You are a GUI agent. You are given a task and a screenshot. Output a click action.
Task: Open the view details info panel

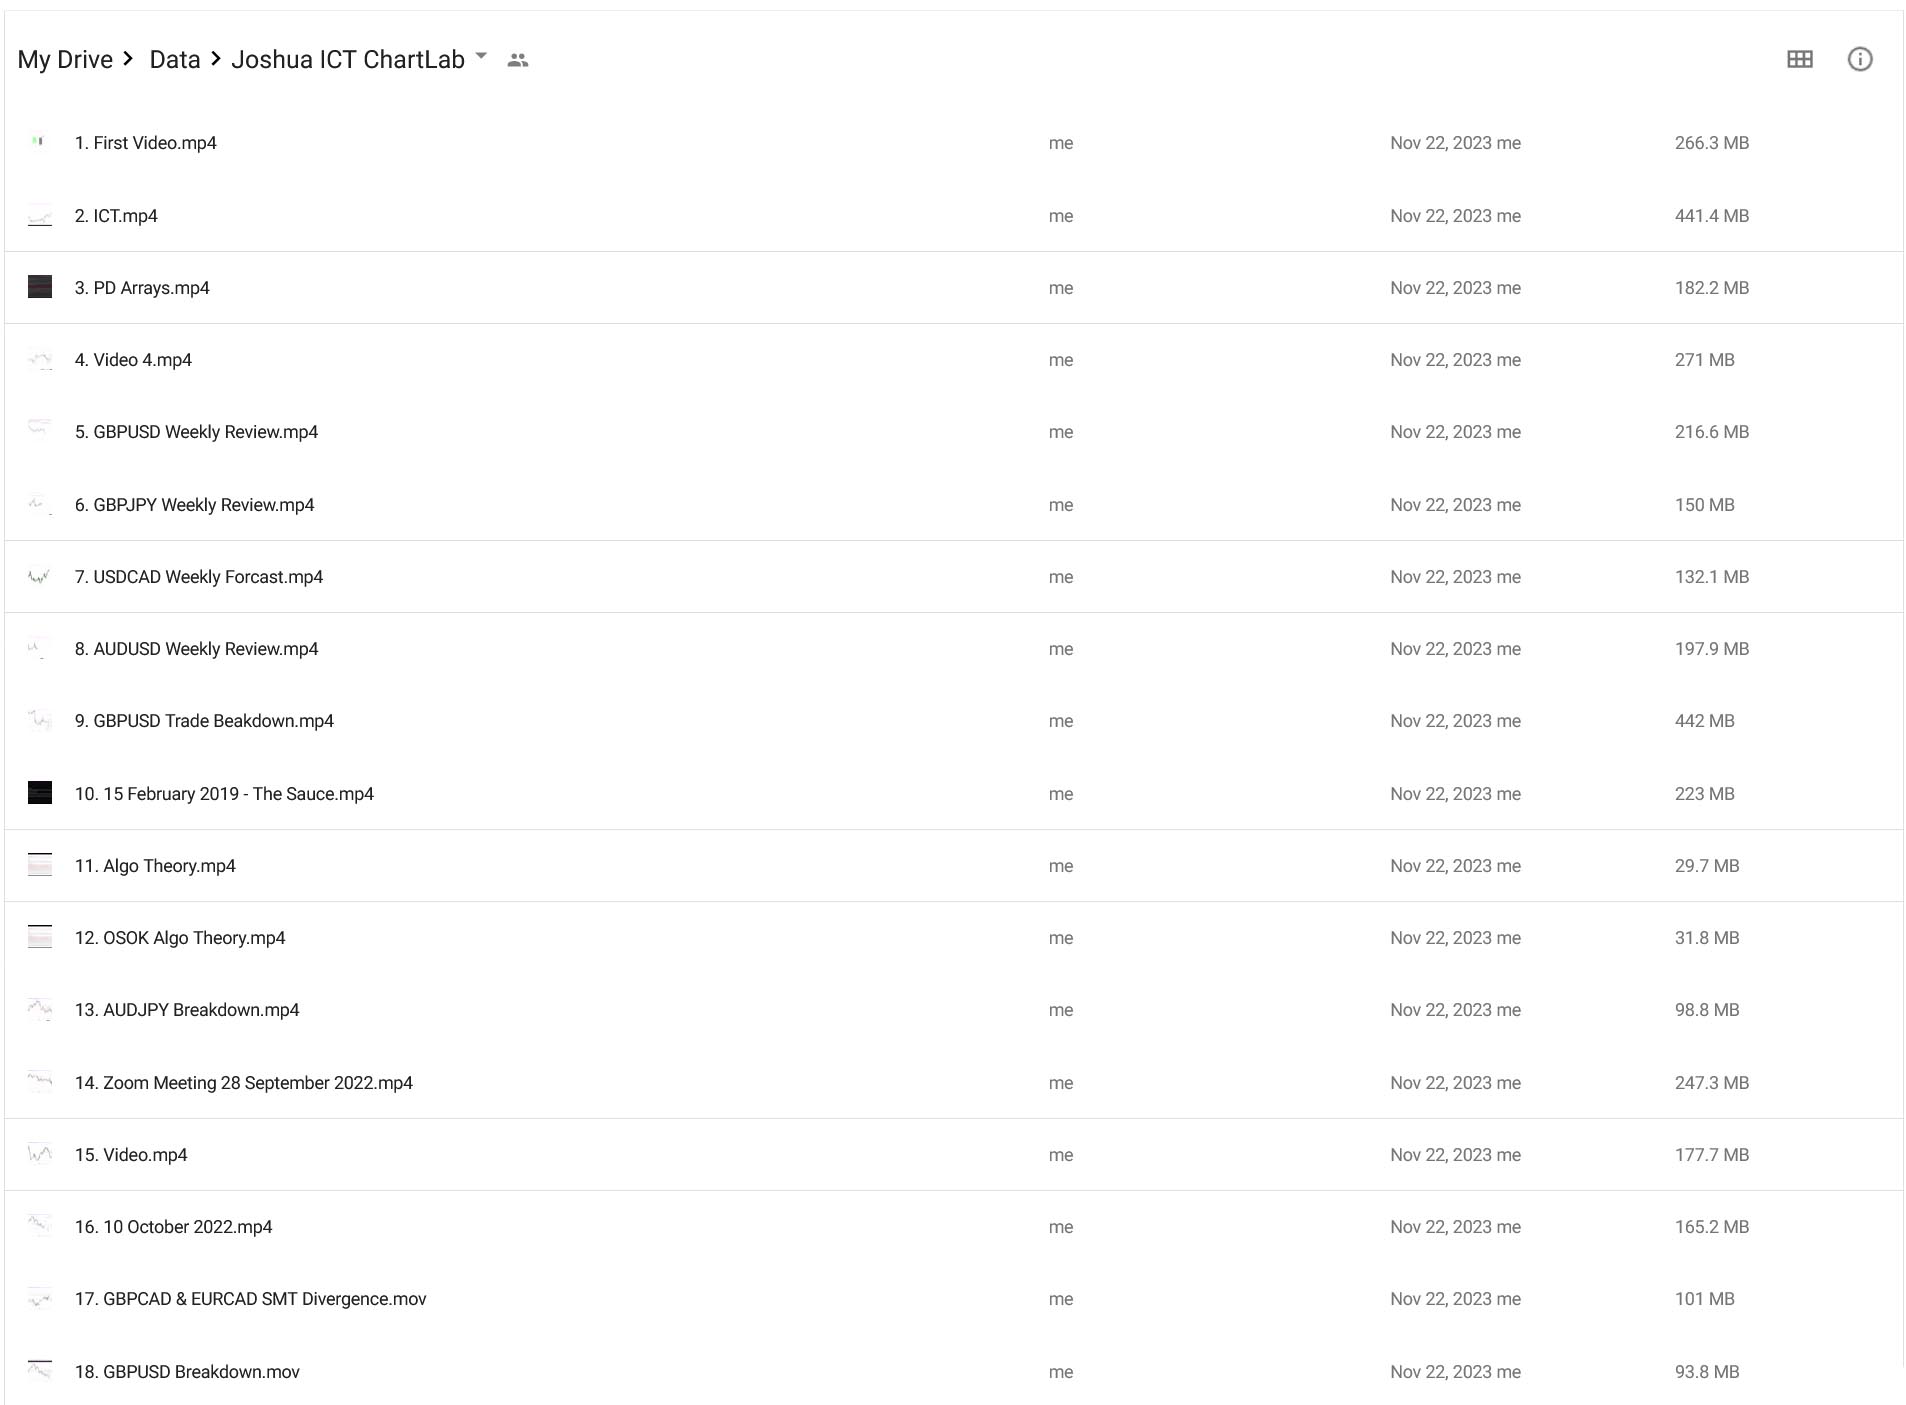(1859, 59)
